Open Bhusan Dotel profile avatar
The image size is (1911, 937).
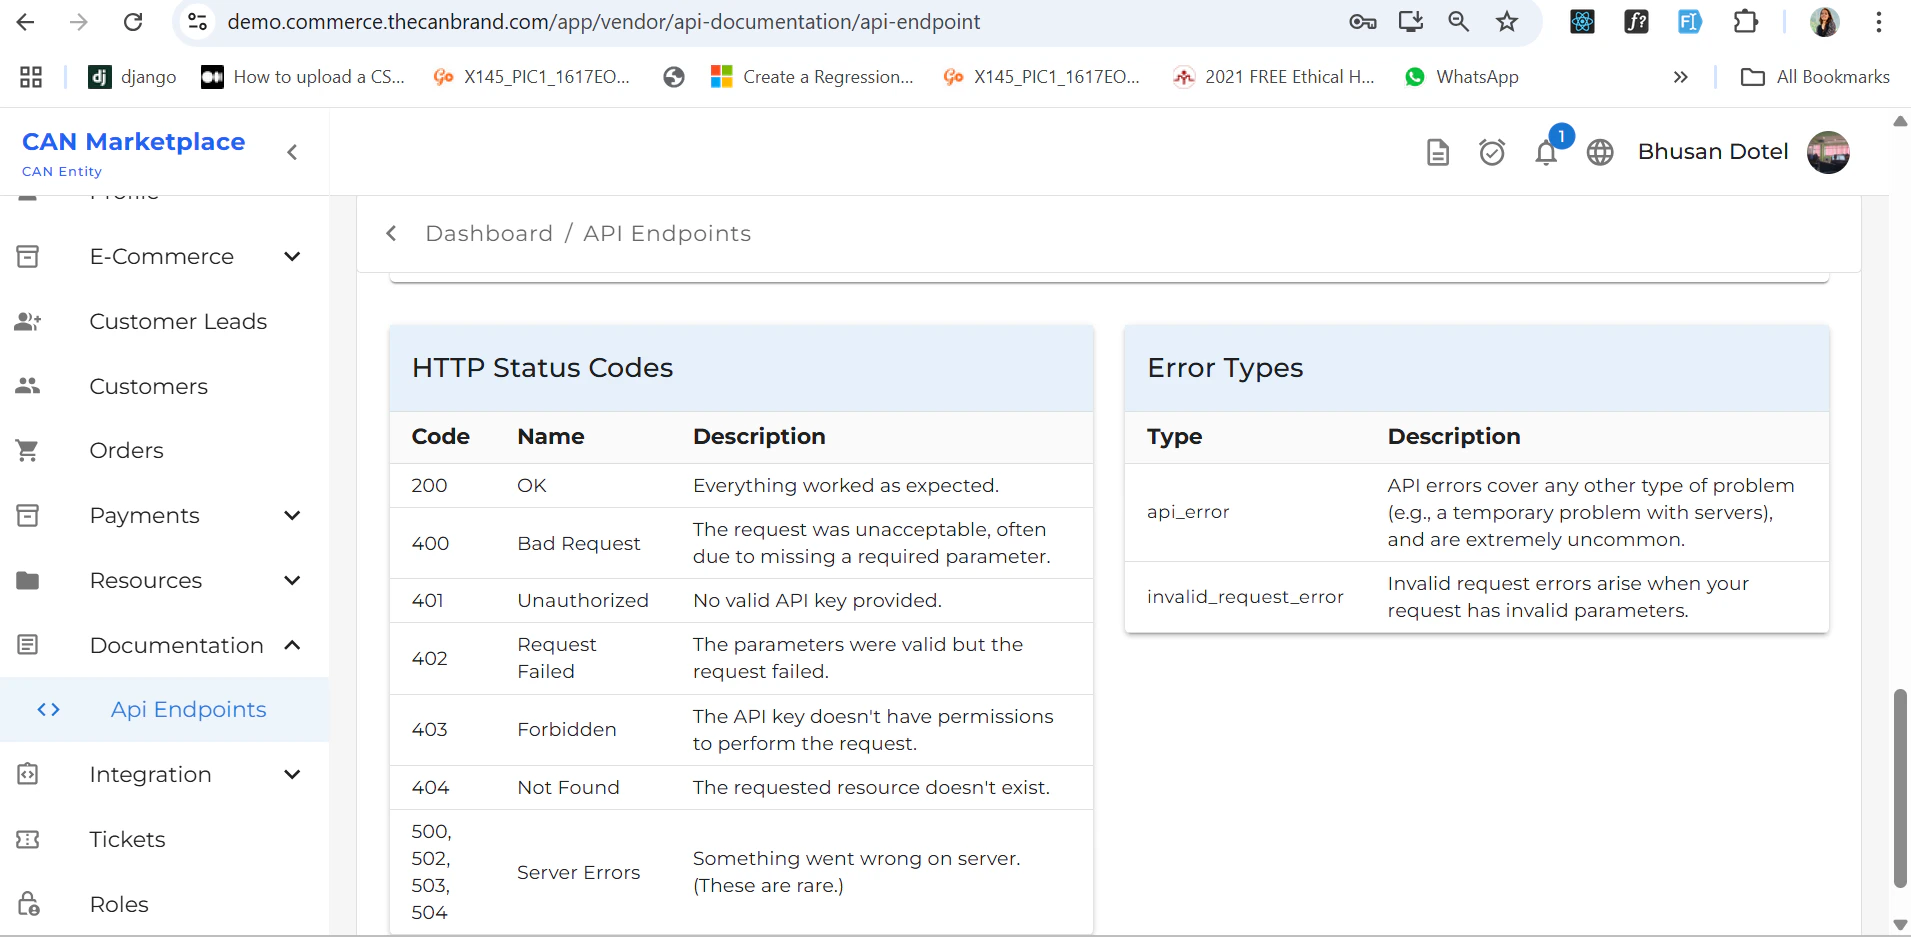click(x=1827, y=152)
